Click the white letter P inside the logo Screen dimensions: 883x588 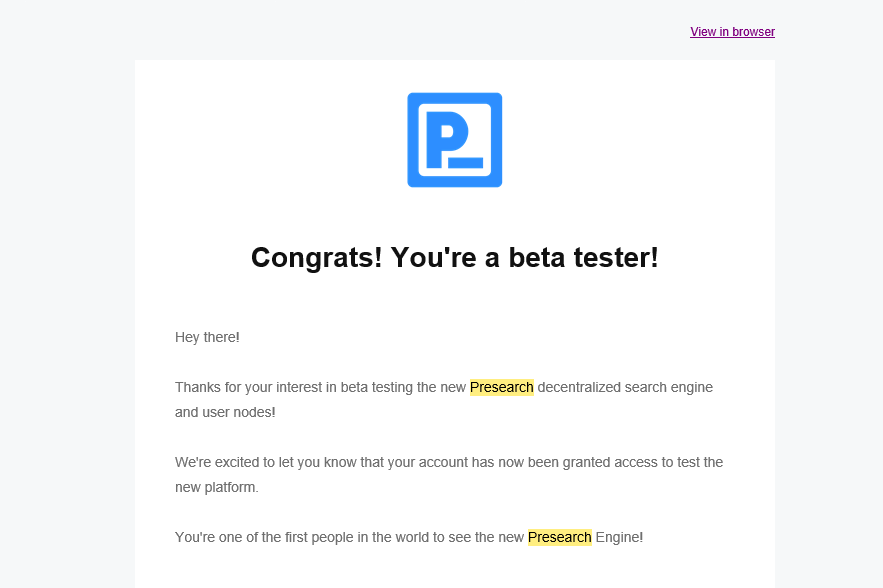[x=440, y=140]
